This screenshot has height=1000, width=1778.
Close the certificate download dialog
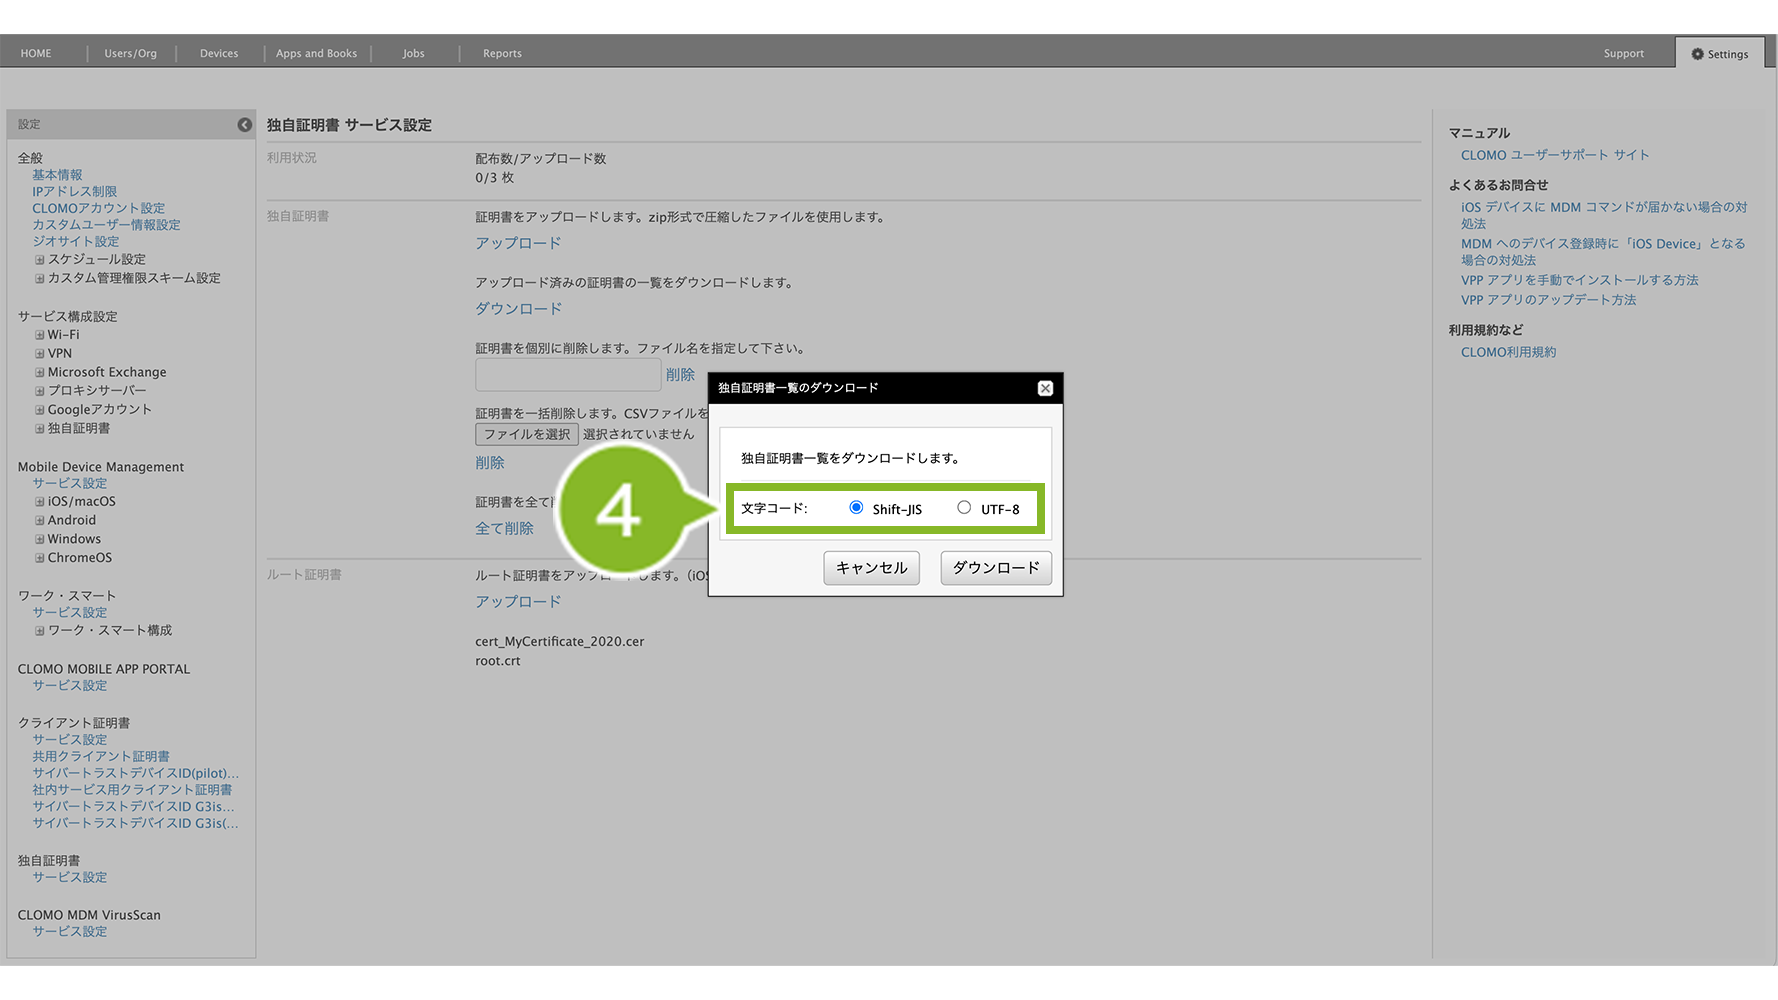(x=1045, y=388)
